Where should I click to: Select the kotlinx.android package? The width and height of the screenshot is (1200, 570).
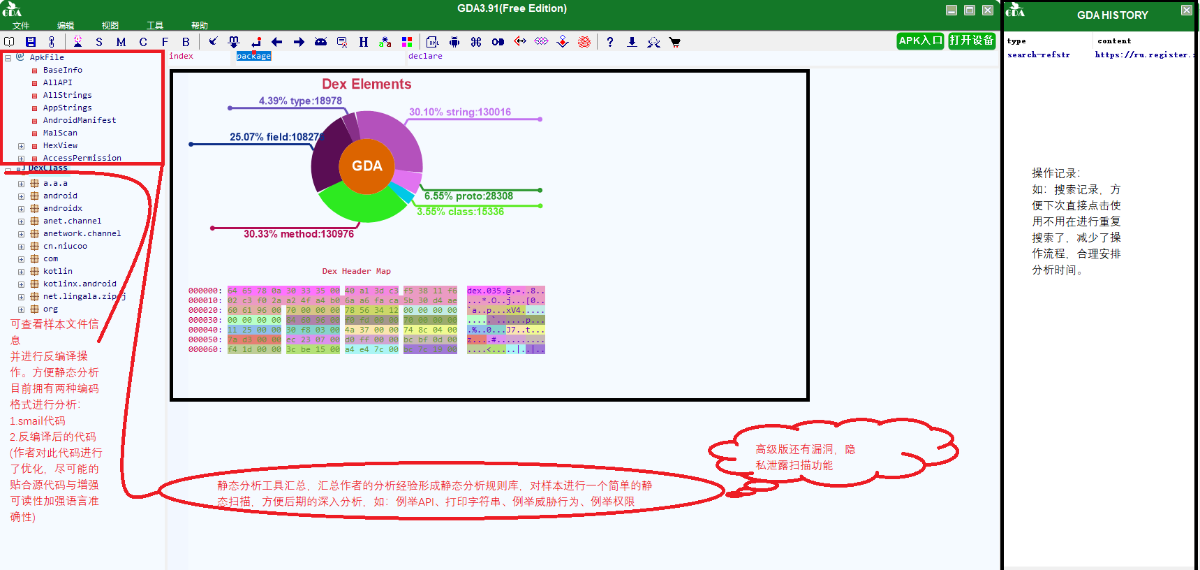[80, 284]
